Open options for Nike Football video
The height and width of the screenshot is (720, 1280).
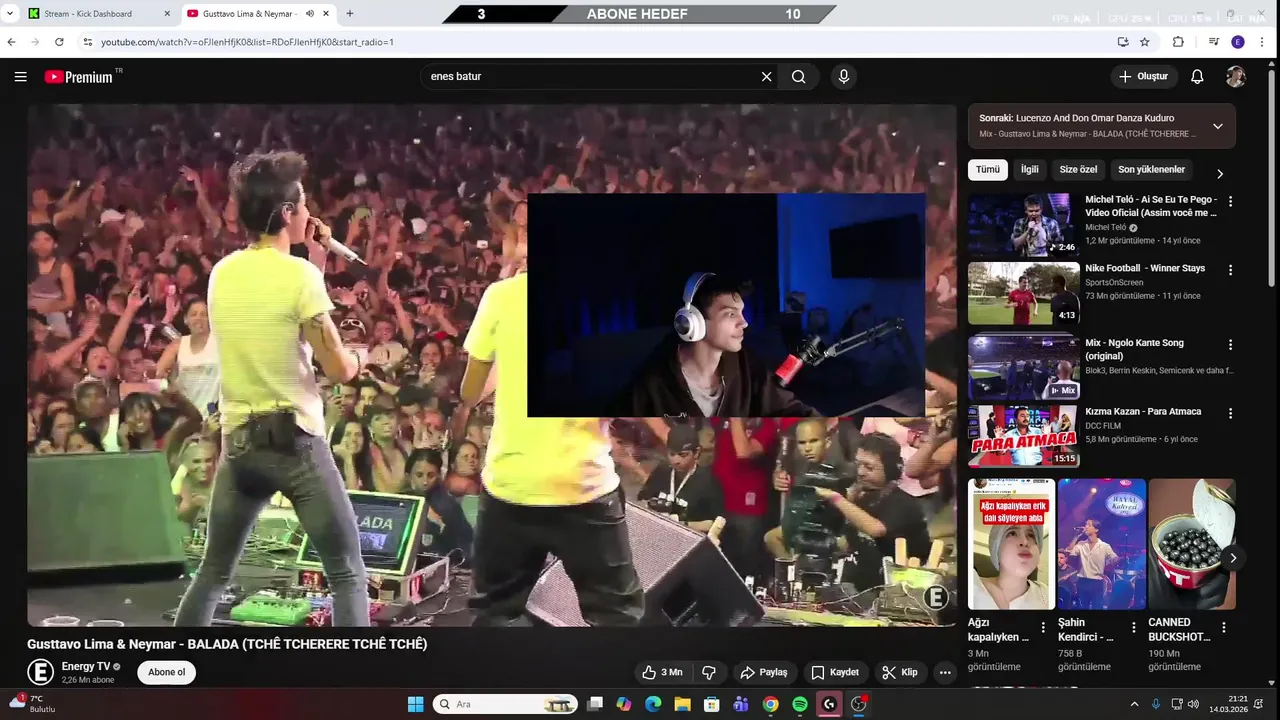pyautogui.click(x=1230, y=270)
